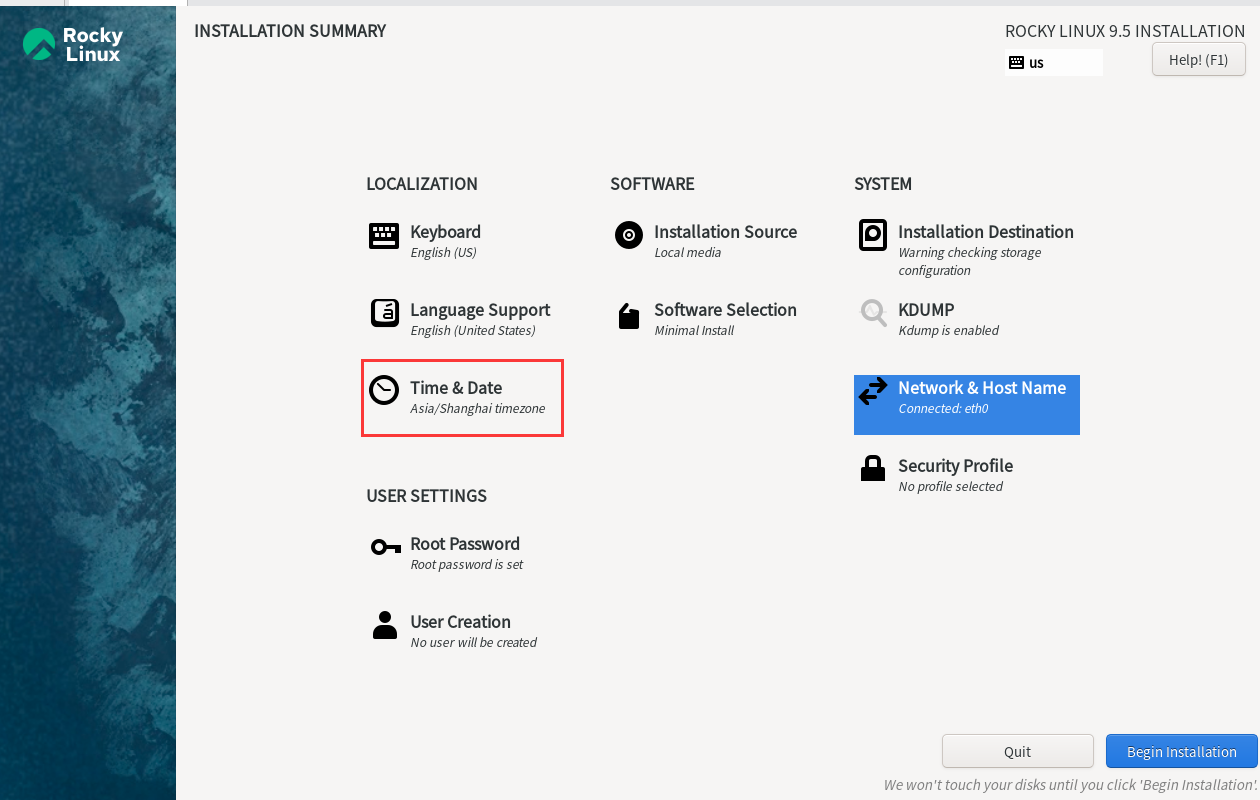Click 'English (United States)' language text
The width and height of the screenshot is (1260, 800).
pos(472,331)
